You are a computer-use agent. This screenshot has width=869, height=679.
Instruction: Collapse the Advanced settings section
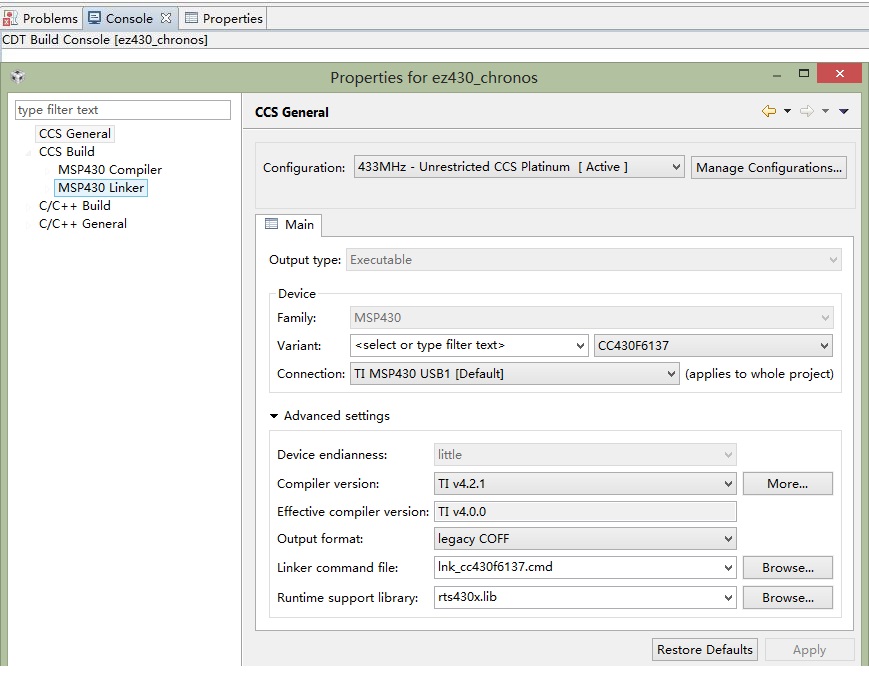(274, 416)
